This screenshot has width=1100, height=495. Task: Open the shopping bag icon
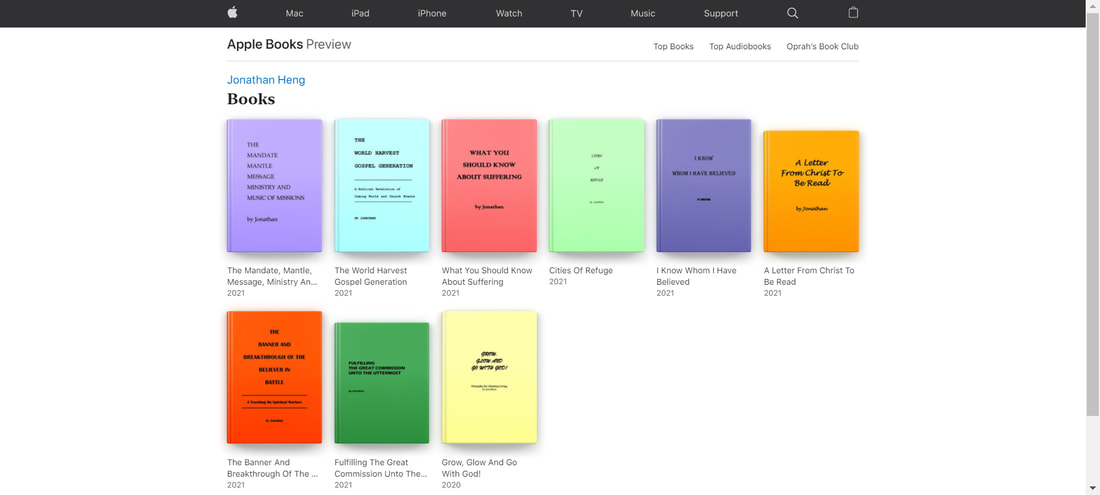pyautogui.click(x=853, y=13)
